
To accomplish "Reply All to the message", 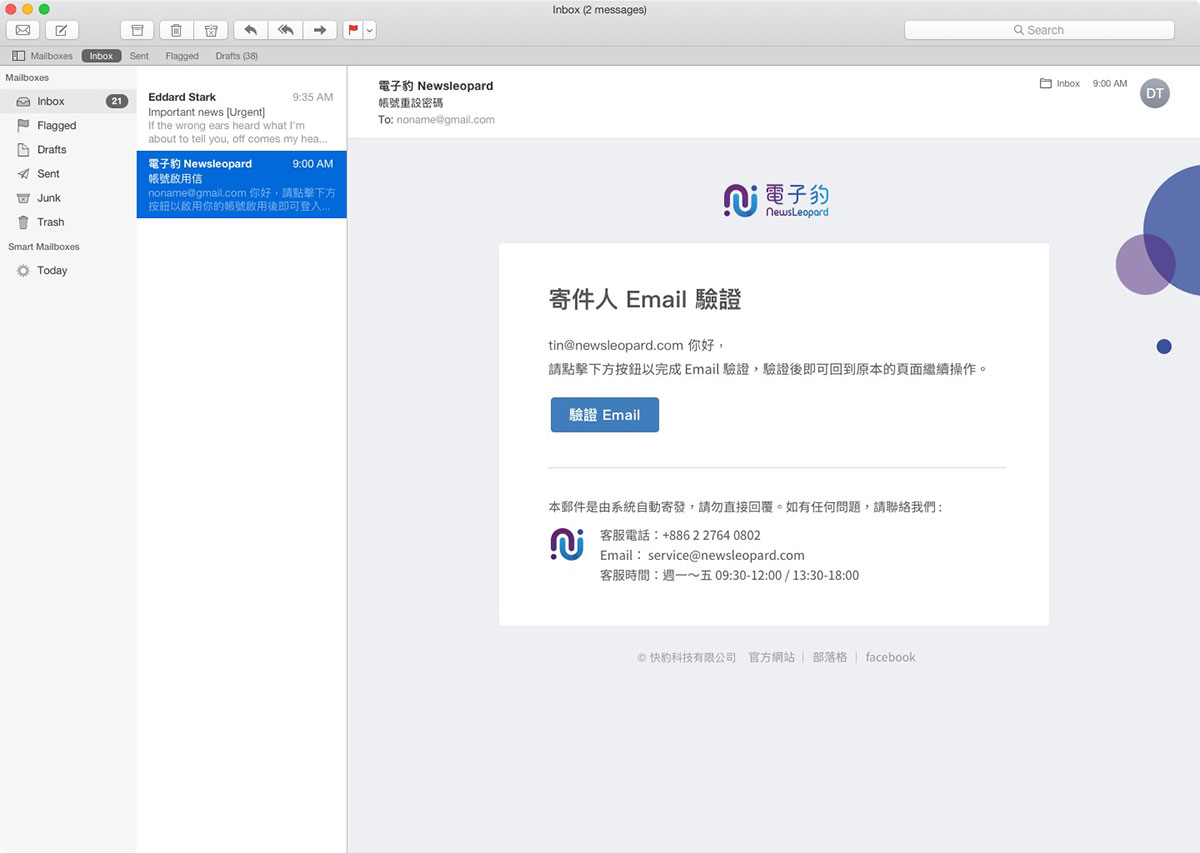I will coord(285,30).
